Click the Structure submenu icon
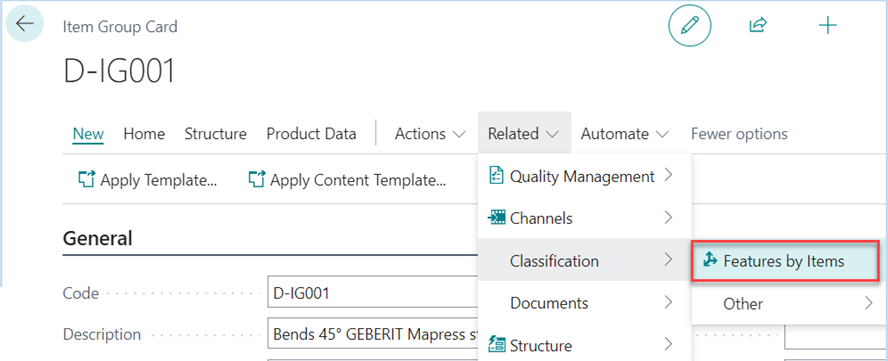The image size is (888, 361). [x=497, y=345]
